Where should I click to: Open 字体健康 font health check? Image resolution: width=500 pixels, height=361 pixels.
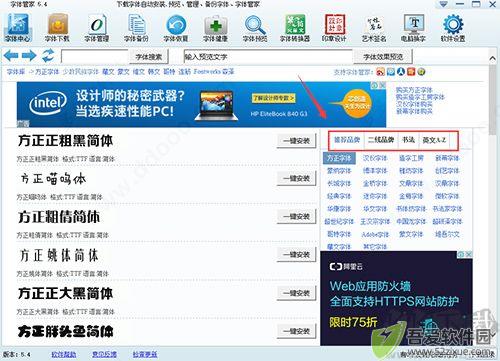pyautogui.click(x=215, y=28)
